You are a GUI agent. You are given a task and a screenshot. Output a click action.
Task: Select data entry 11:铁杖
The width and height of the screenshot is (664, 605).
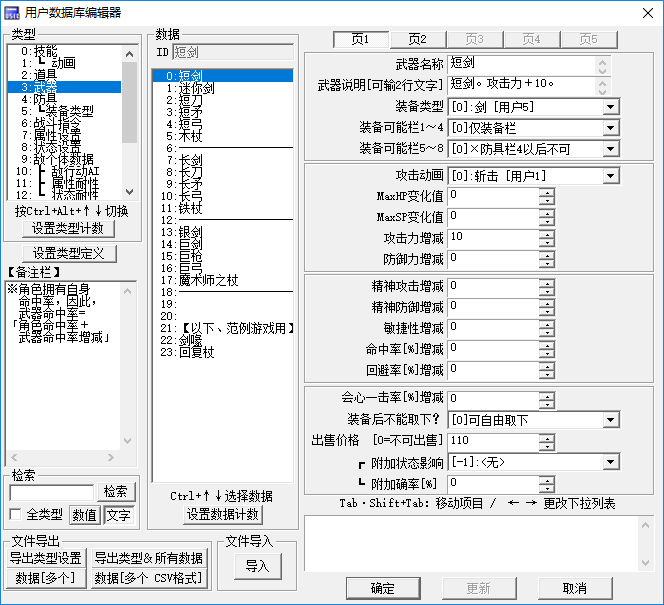[223, 208]
